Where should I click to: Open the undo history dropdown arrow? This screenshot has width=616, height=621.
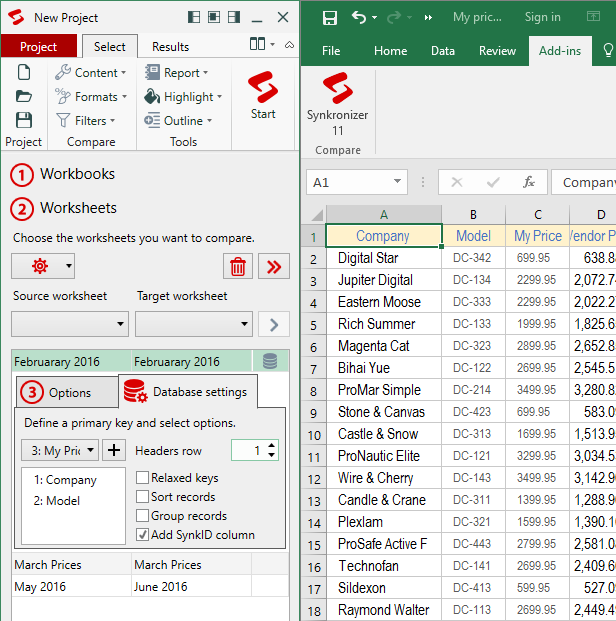click(x=374, y=17)
